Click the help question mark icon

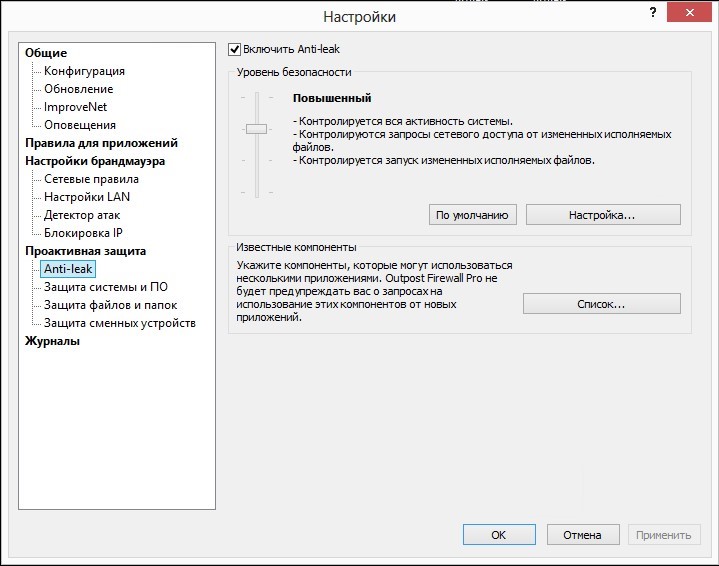pyautogui.click(x=653, y=13)
